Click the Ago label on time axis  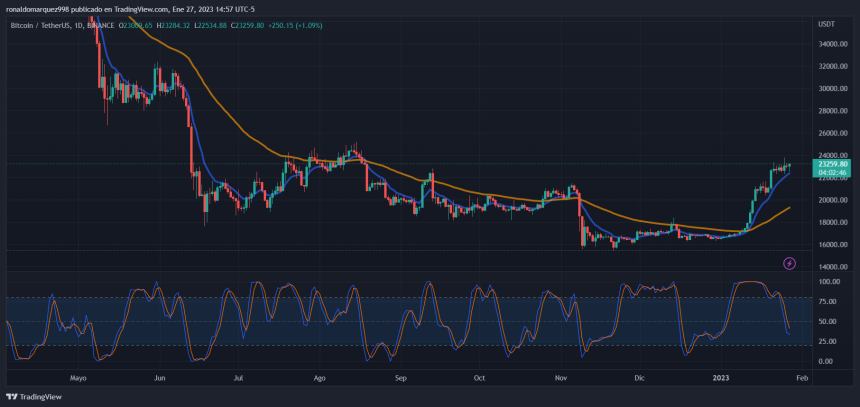tap(319, 380)
